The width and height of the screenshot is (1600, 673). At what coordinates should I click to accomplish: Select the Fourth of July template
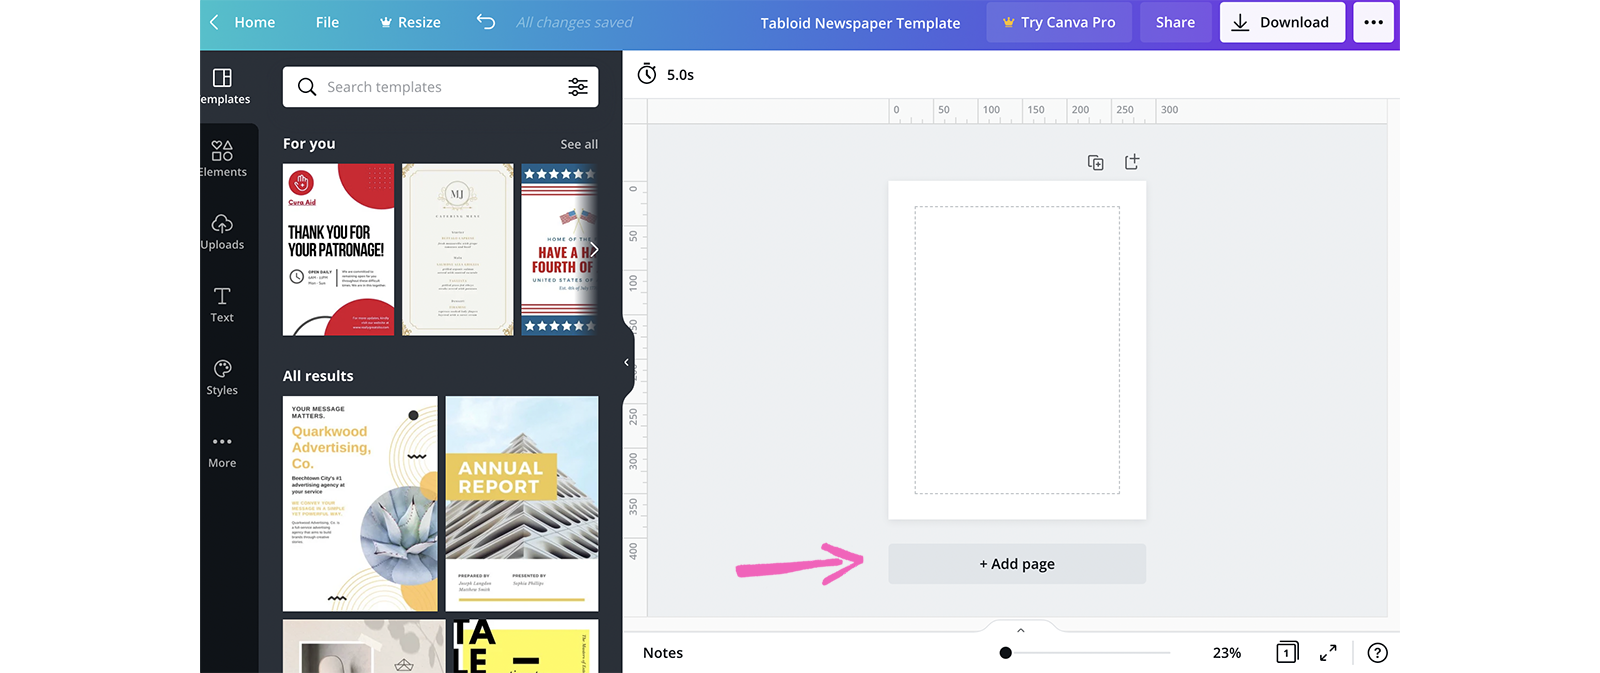(x=559, y=250)
